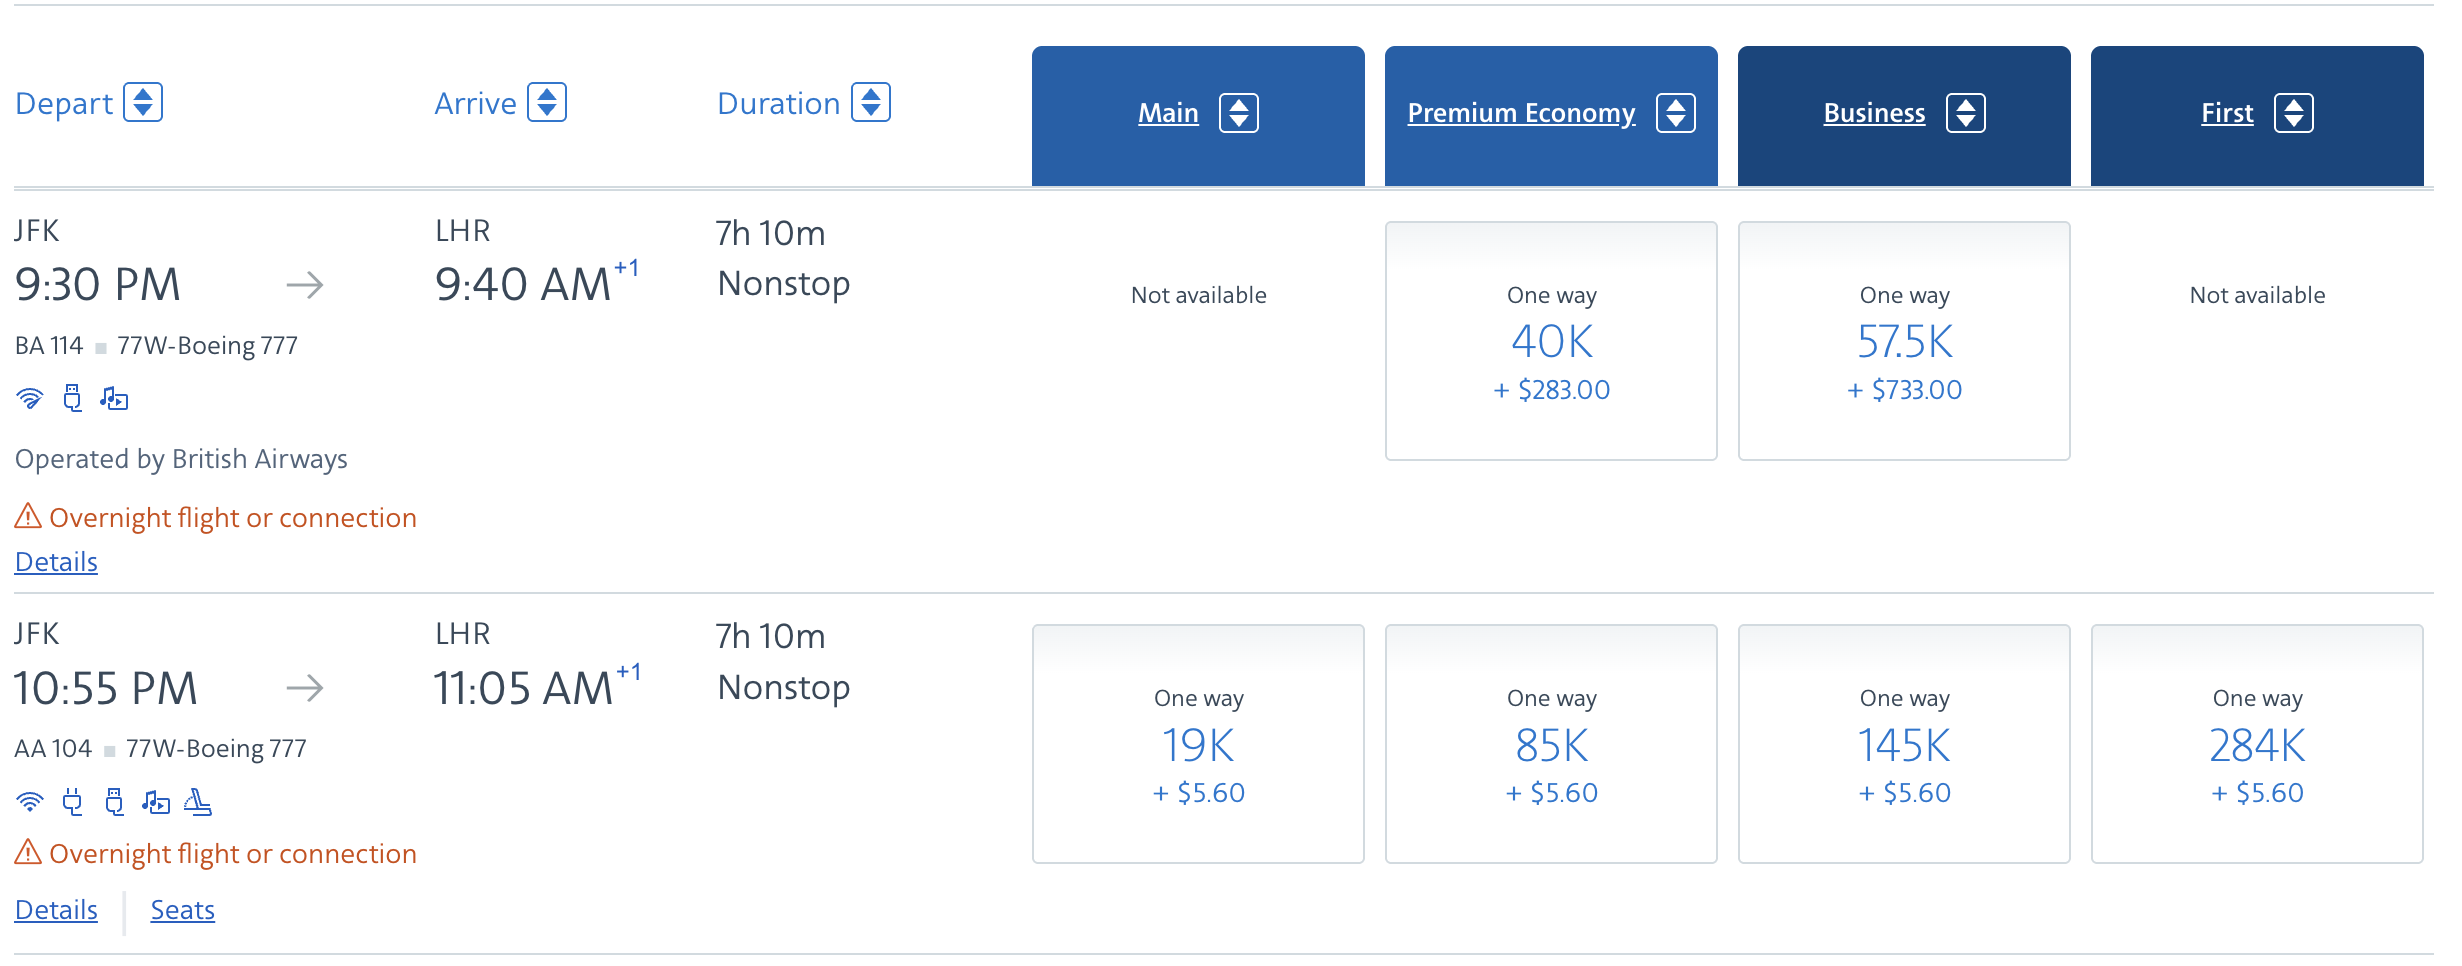Click the Wi-Fi icon on the AA 104 flight

[30, 802]
